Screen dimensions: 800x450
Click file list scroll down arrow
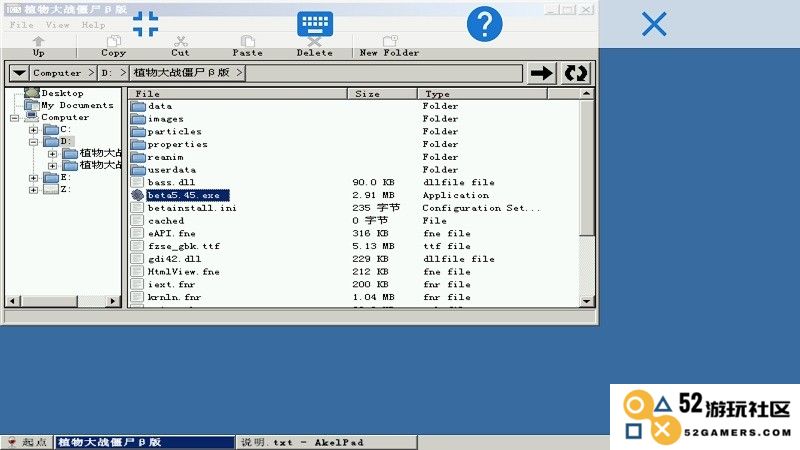(587, 301)
